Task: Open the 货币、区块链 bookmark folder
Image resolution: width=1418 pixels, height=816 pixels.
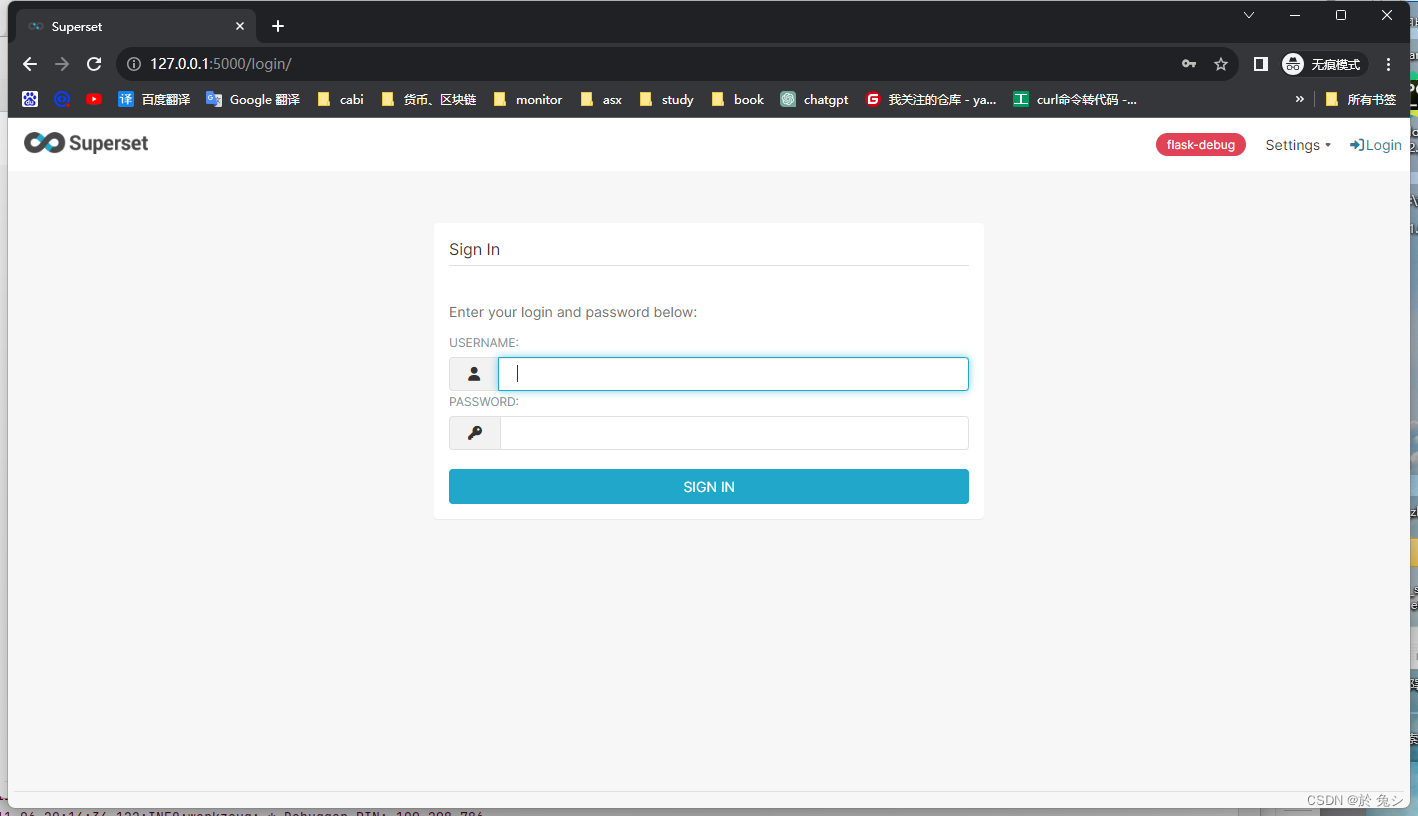Action: [428, 99]
